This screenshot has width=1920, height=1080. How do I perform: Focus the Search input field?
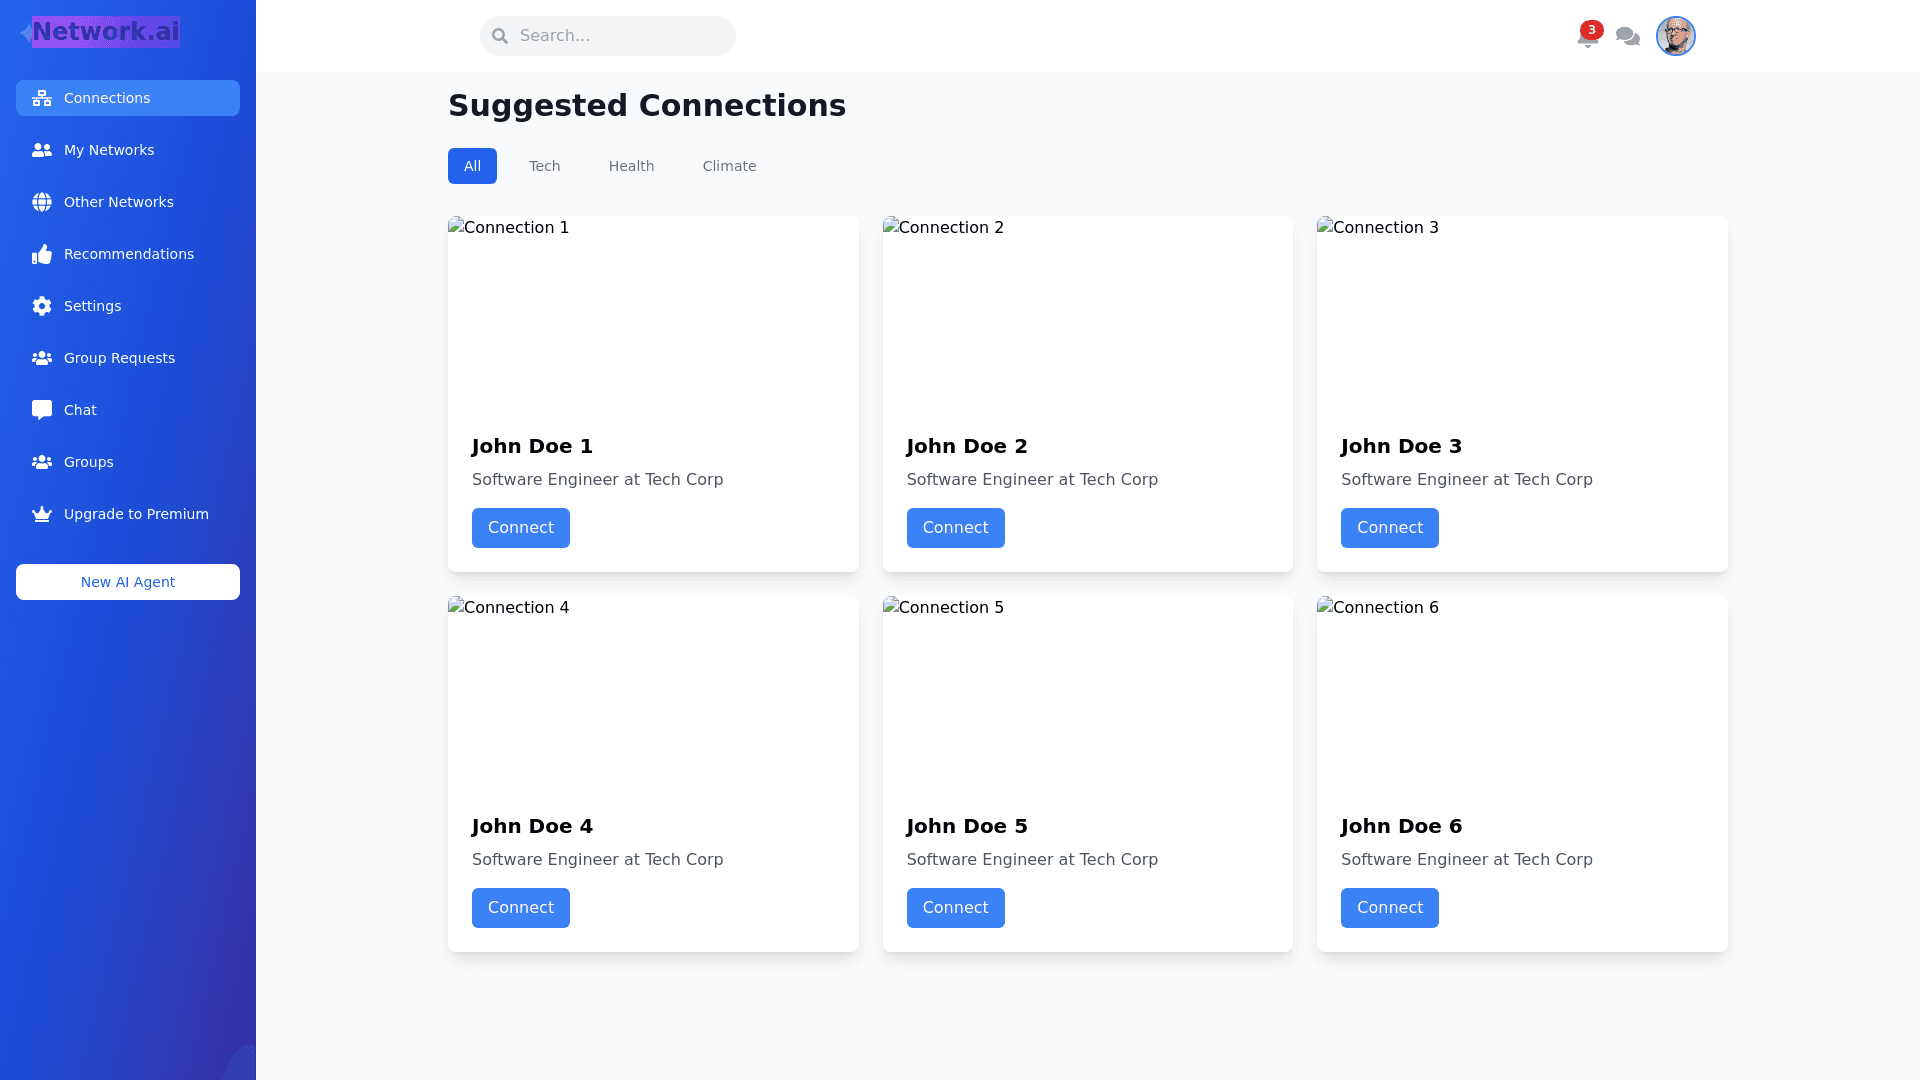(620, 36)
